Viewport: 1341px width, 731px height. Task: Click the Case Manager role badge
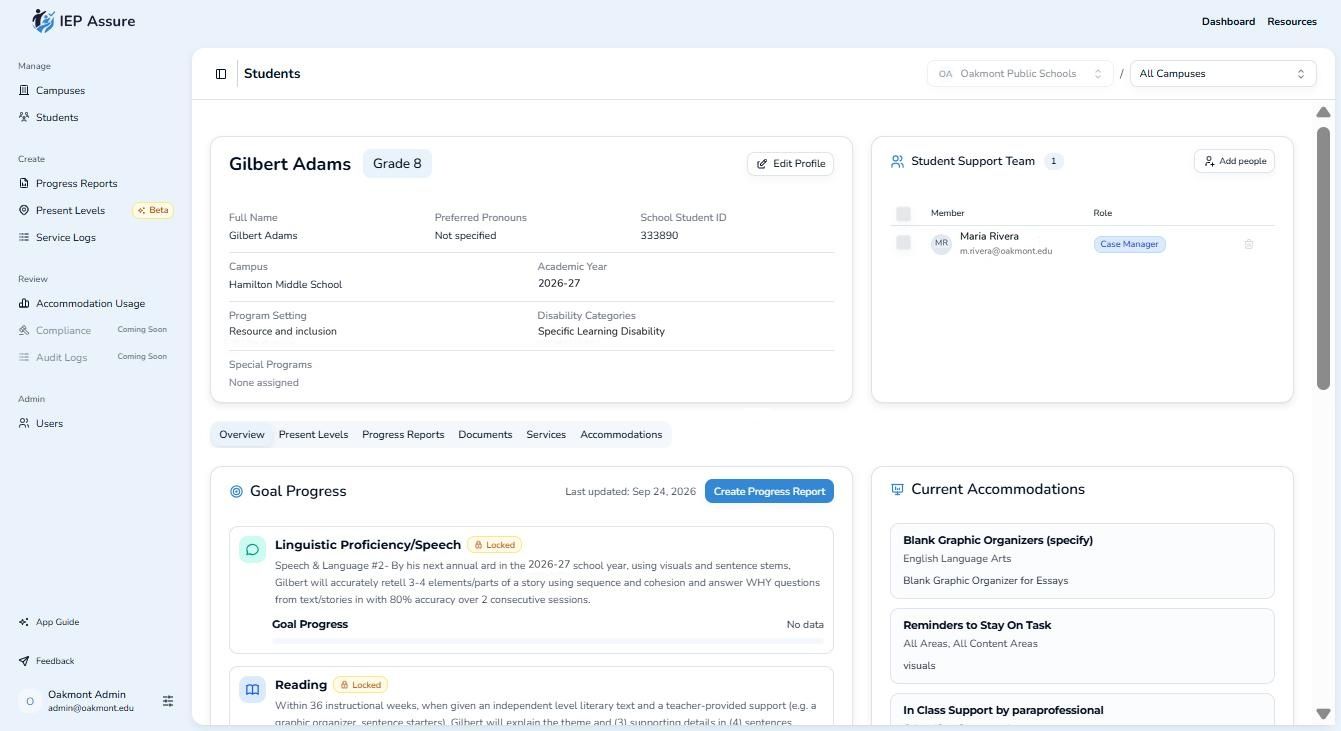pyautogui.click(x=1130, y=244)
